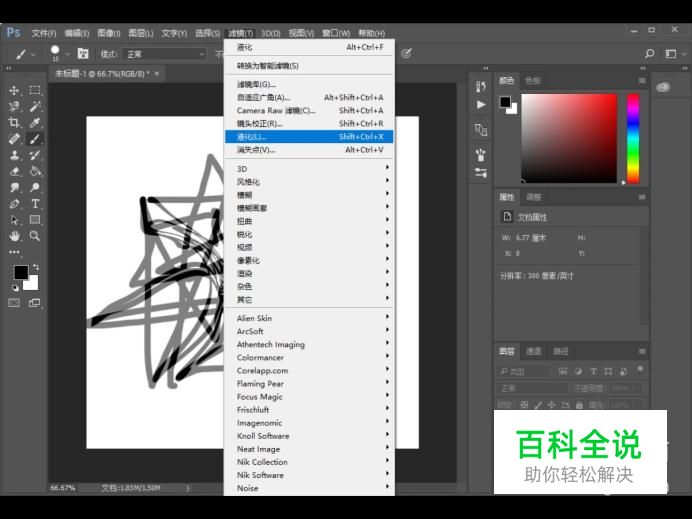Select the History Brush tool
The height and width of the screenshot is (519, 692).
point(35,155)
